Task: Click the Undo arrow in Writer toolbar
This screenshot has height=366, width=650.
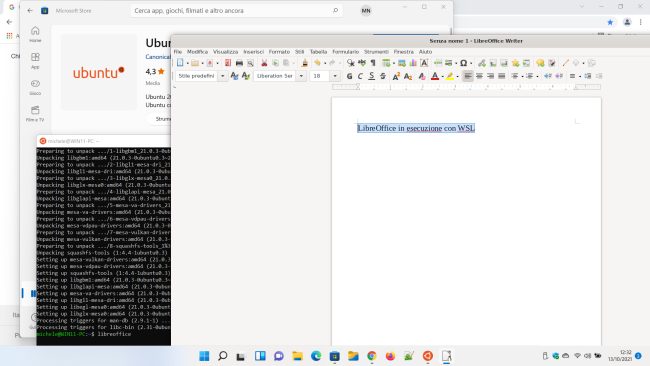Action: click(317, 63)
